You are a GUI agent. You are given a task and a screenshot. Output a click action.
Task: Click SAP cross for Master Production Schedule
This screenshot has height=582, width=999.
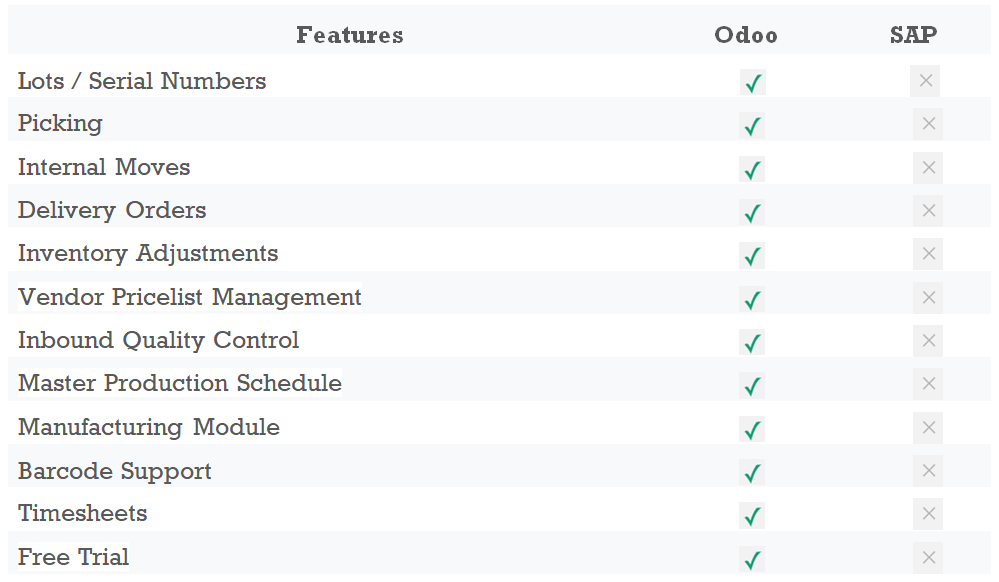[928, 384]
